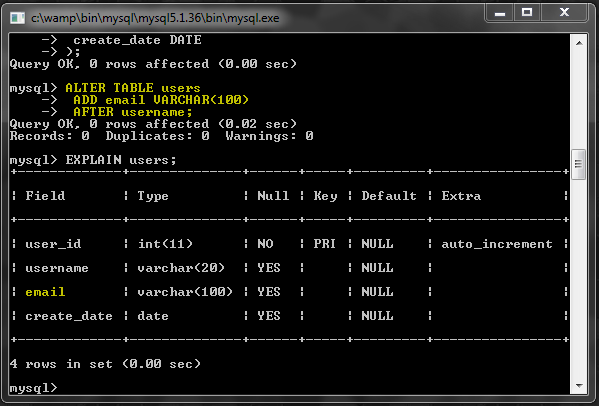Click the PRI value in Key column
The image size is (599, 406).
pyautogui.click(x=324, y=244)
